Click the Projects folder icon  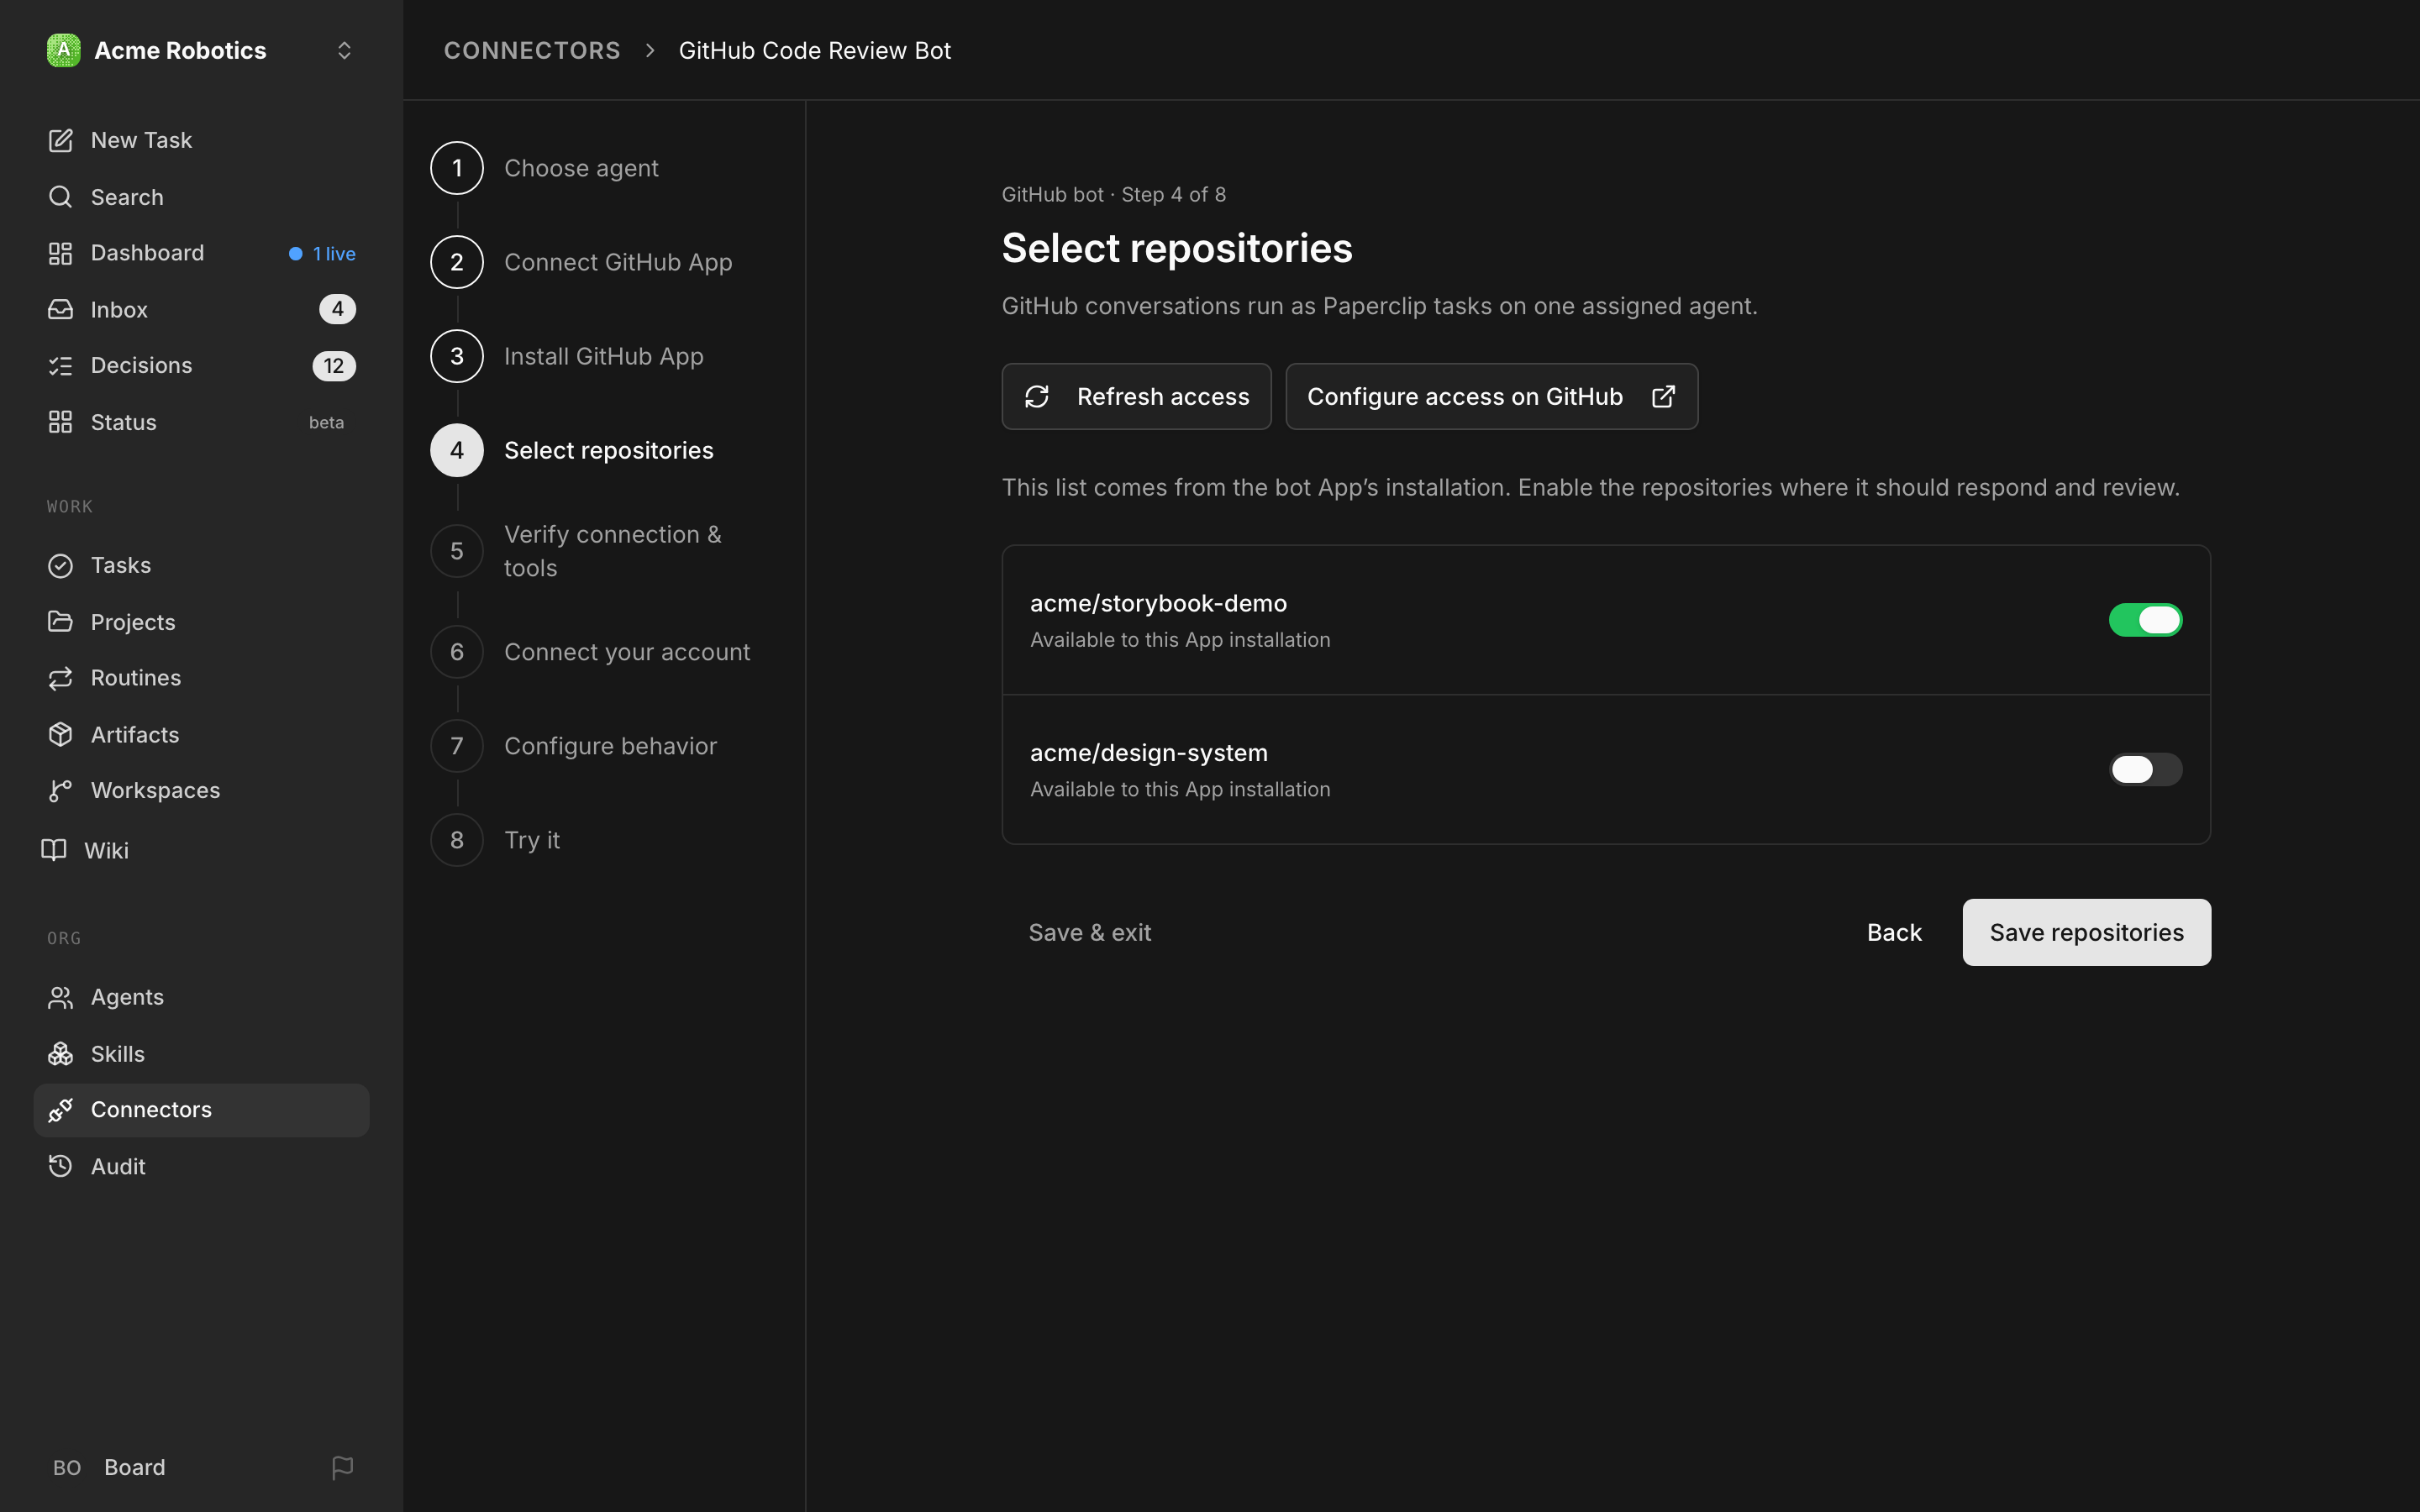(x=60, y=622)
